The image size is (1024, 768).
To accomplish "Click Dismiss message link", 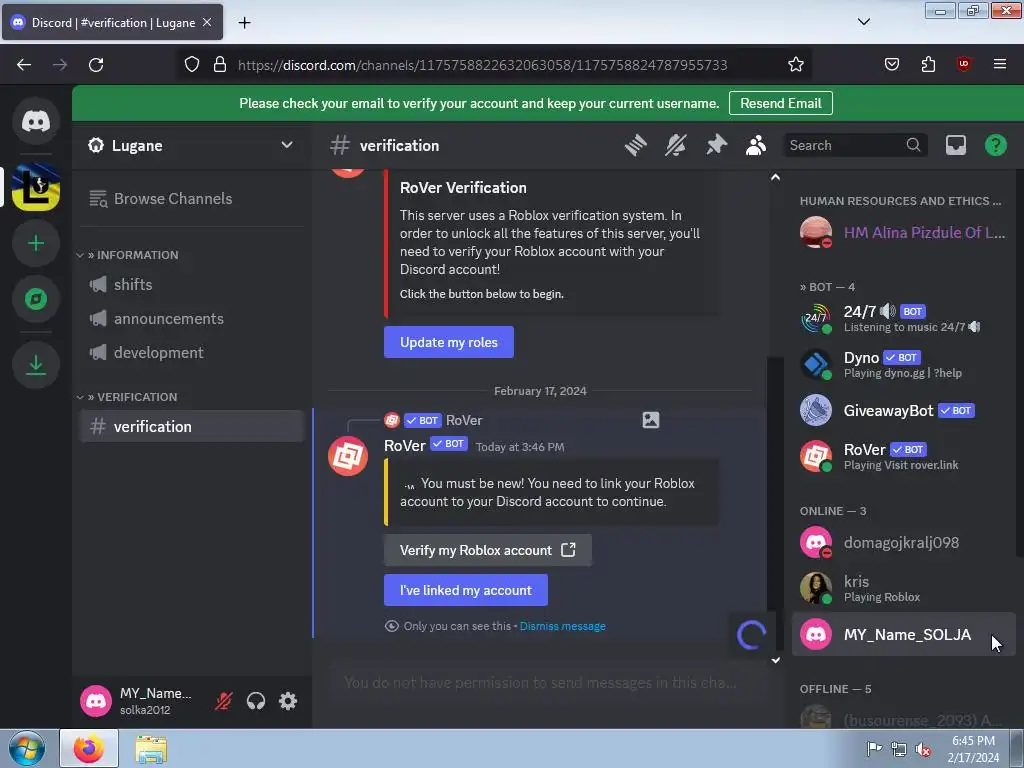I will click(562, 626).
